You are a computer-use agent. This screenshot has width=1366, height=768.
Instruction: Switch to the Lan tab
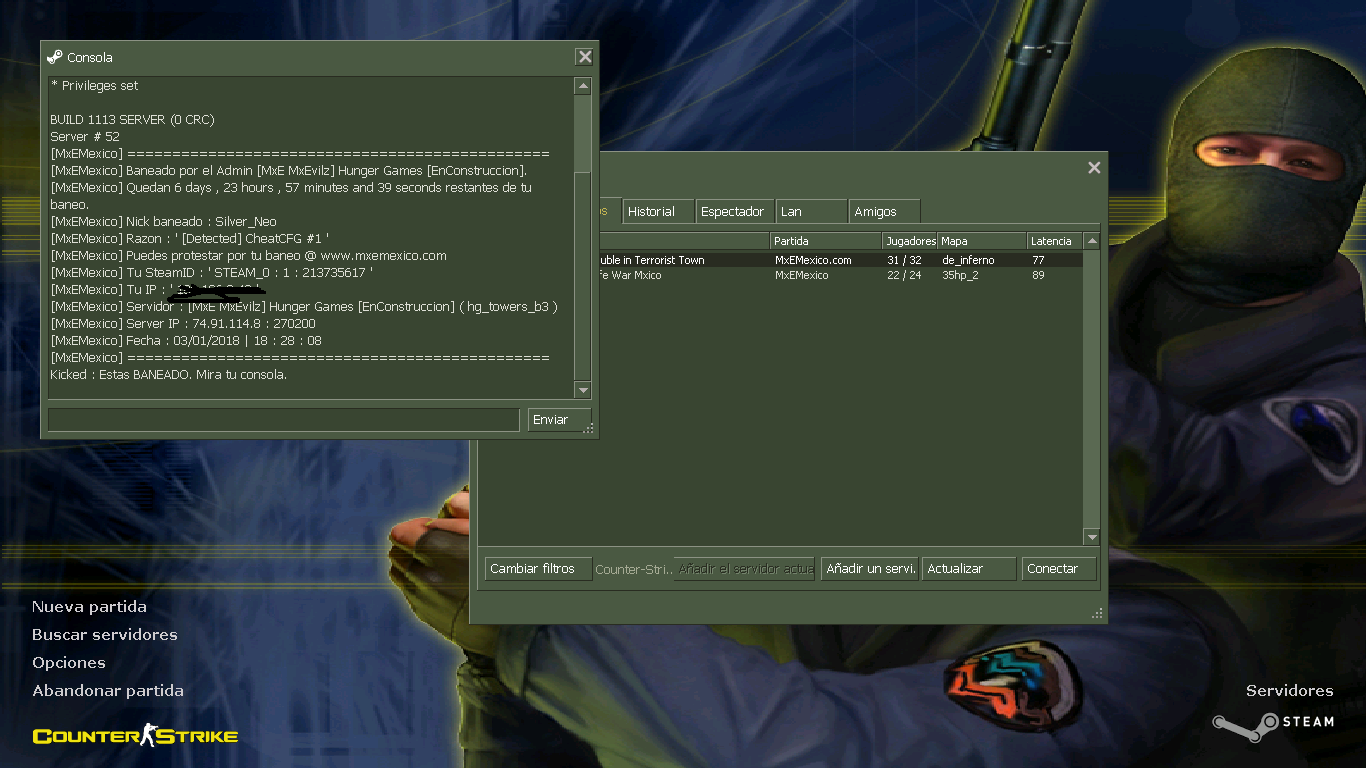pyautogui.click(x=811, y=211)
